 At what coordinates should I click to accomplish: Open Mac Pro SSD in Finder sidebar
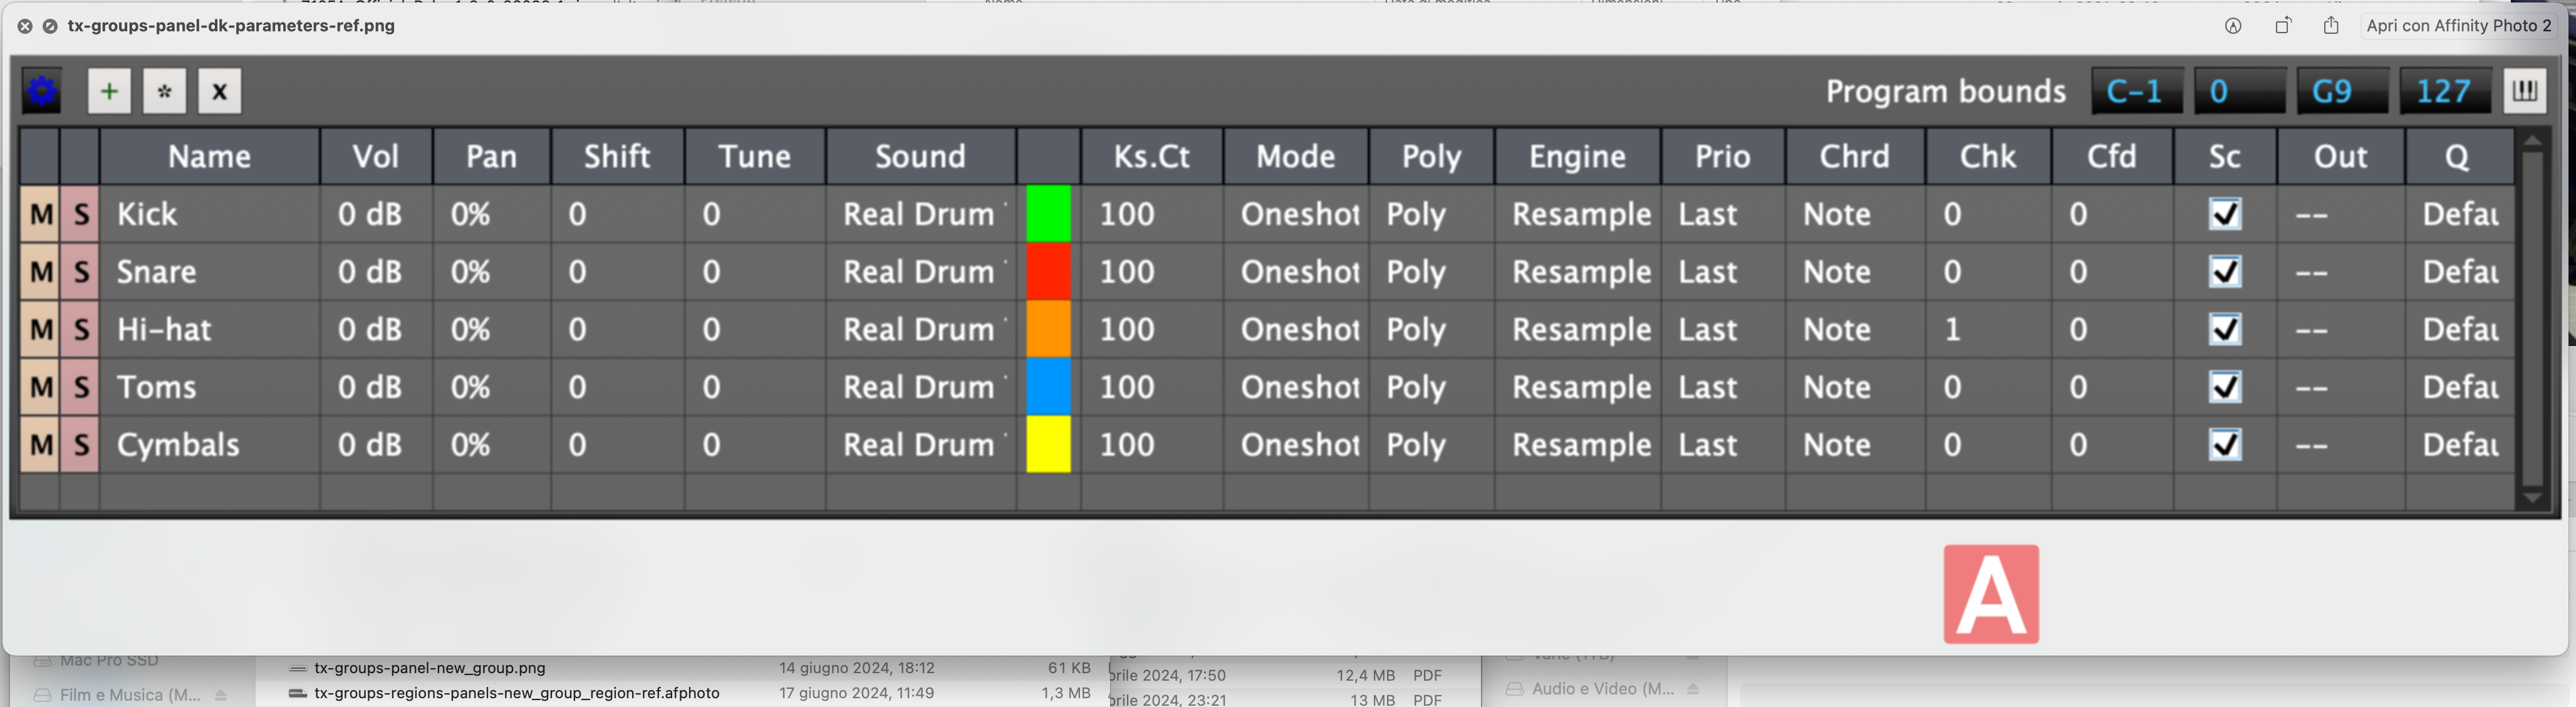coord(108,661)
